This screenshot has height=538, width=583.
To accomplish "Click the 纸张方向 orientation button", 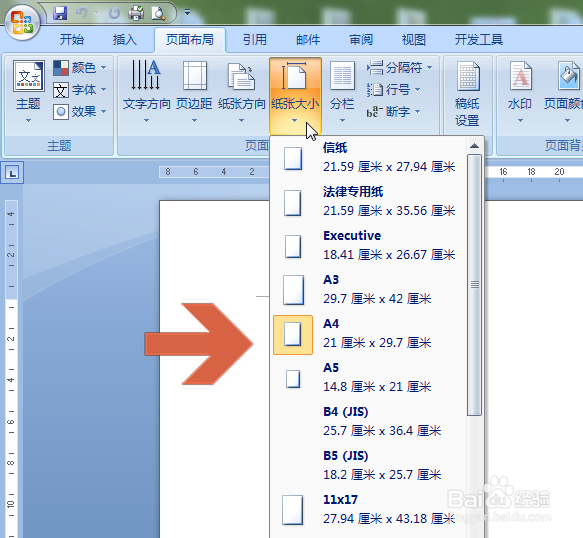I will click(x=242, y=92).
